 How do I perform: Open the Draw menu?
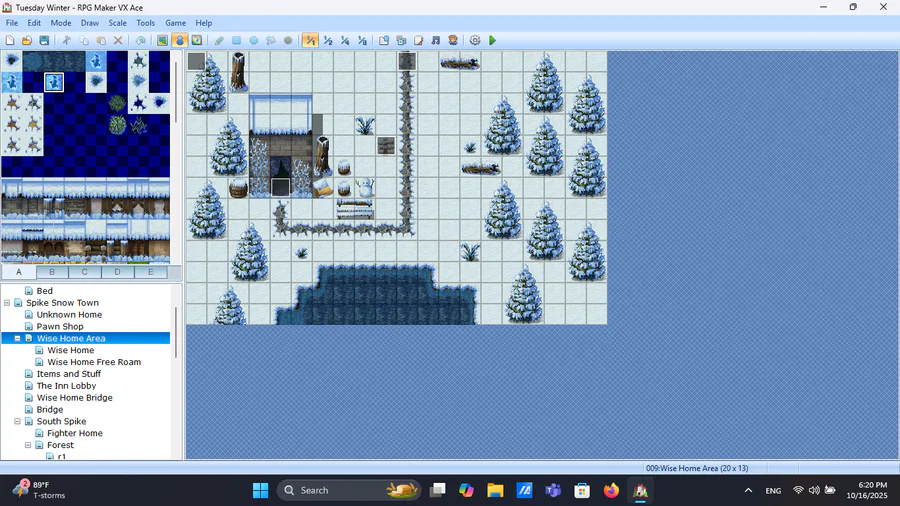click(x=90, y=23)
